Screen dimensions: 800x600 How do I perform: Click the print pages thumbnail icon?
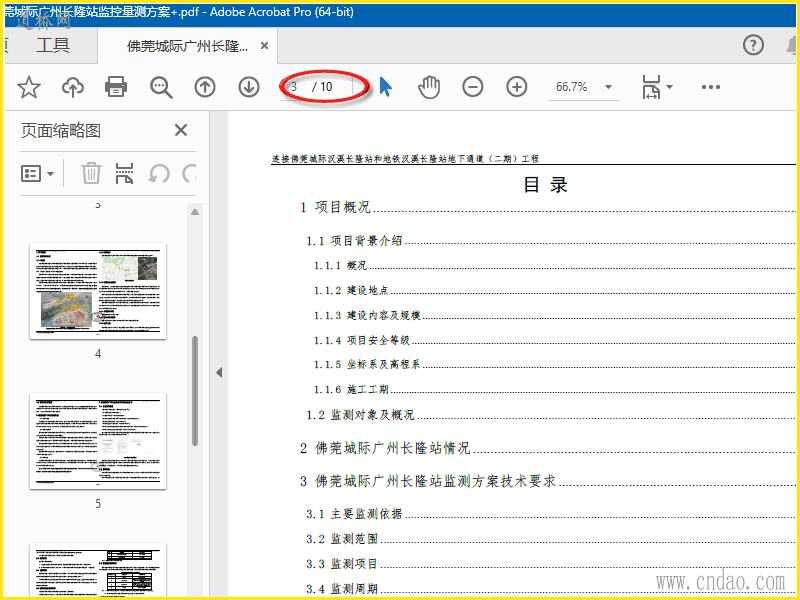coord(124,173)
